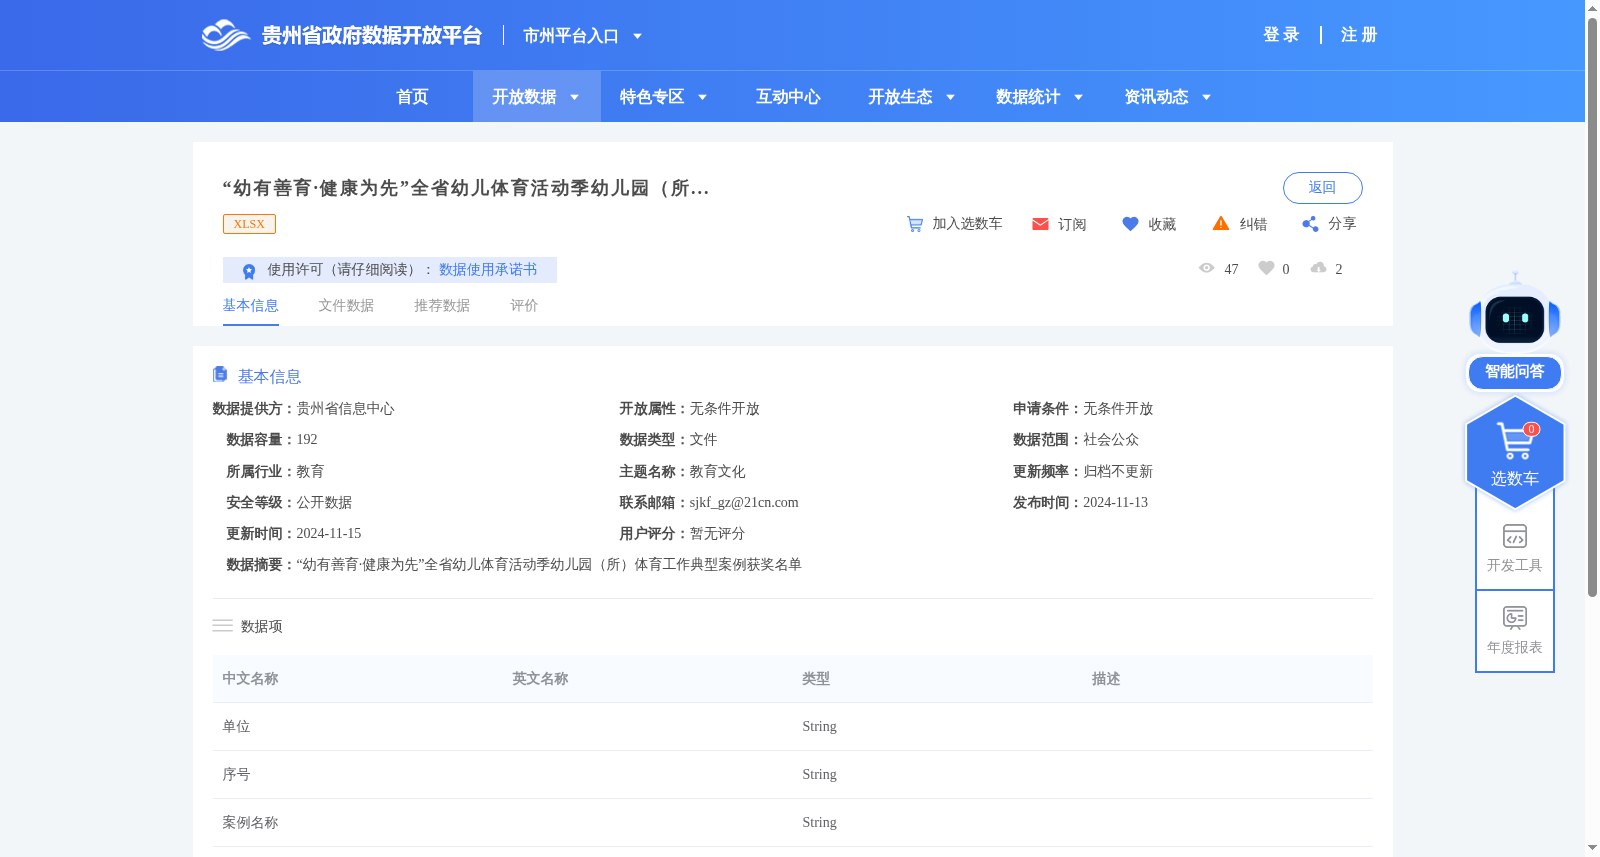Click the 贵州省政府数据开放平台 site title
The image size is (1600, 857).
click(372, 36)
